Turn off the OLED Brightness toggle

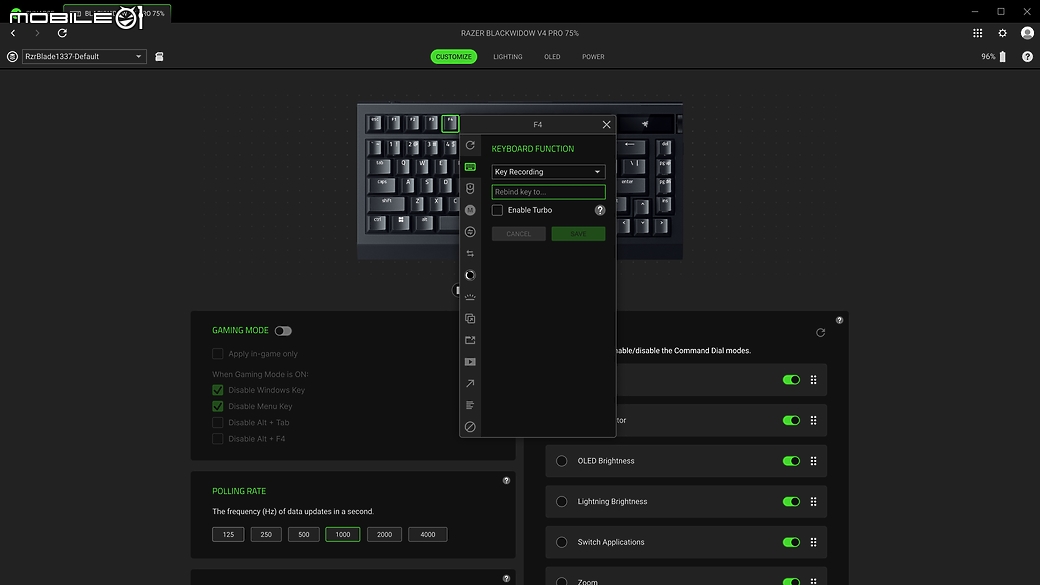click(791, 461)
